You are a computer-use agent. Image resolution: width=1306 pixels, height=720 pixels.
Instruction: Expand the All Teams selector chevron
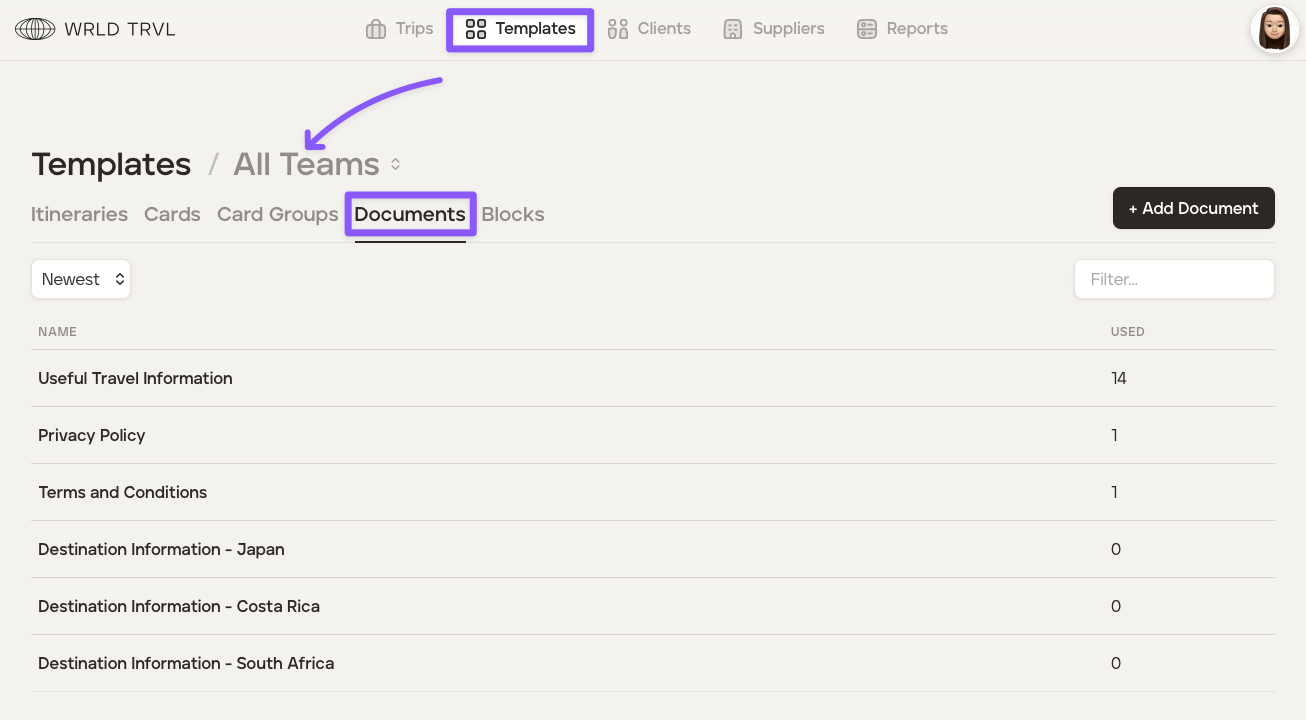pyautogui.click(x=396, y=164)
